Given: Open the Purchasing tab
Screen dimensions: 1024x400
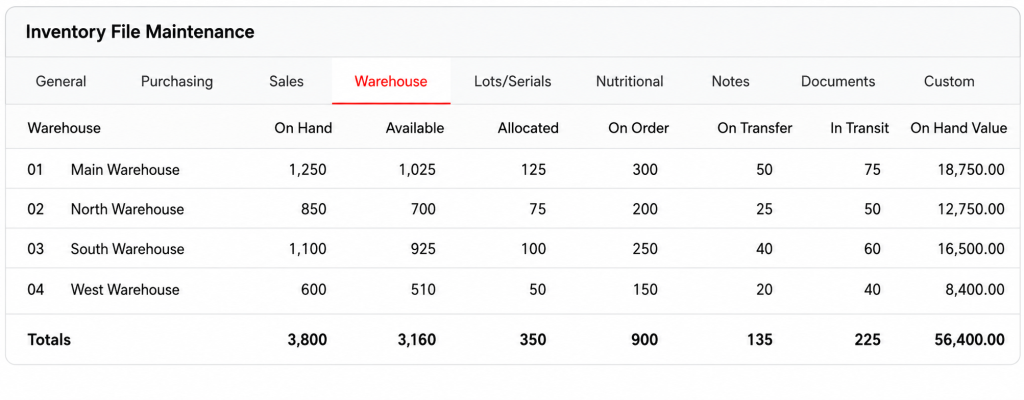Looking at the screenshot, I should [x=177, y=82].
